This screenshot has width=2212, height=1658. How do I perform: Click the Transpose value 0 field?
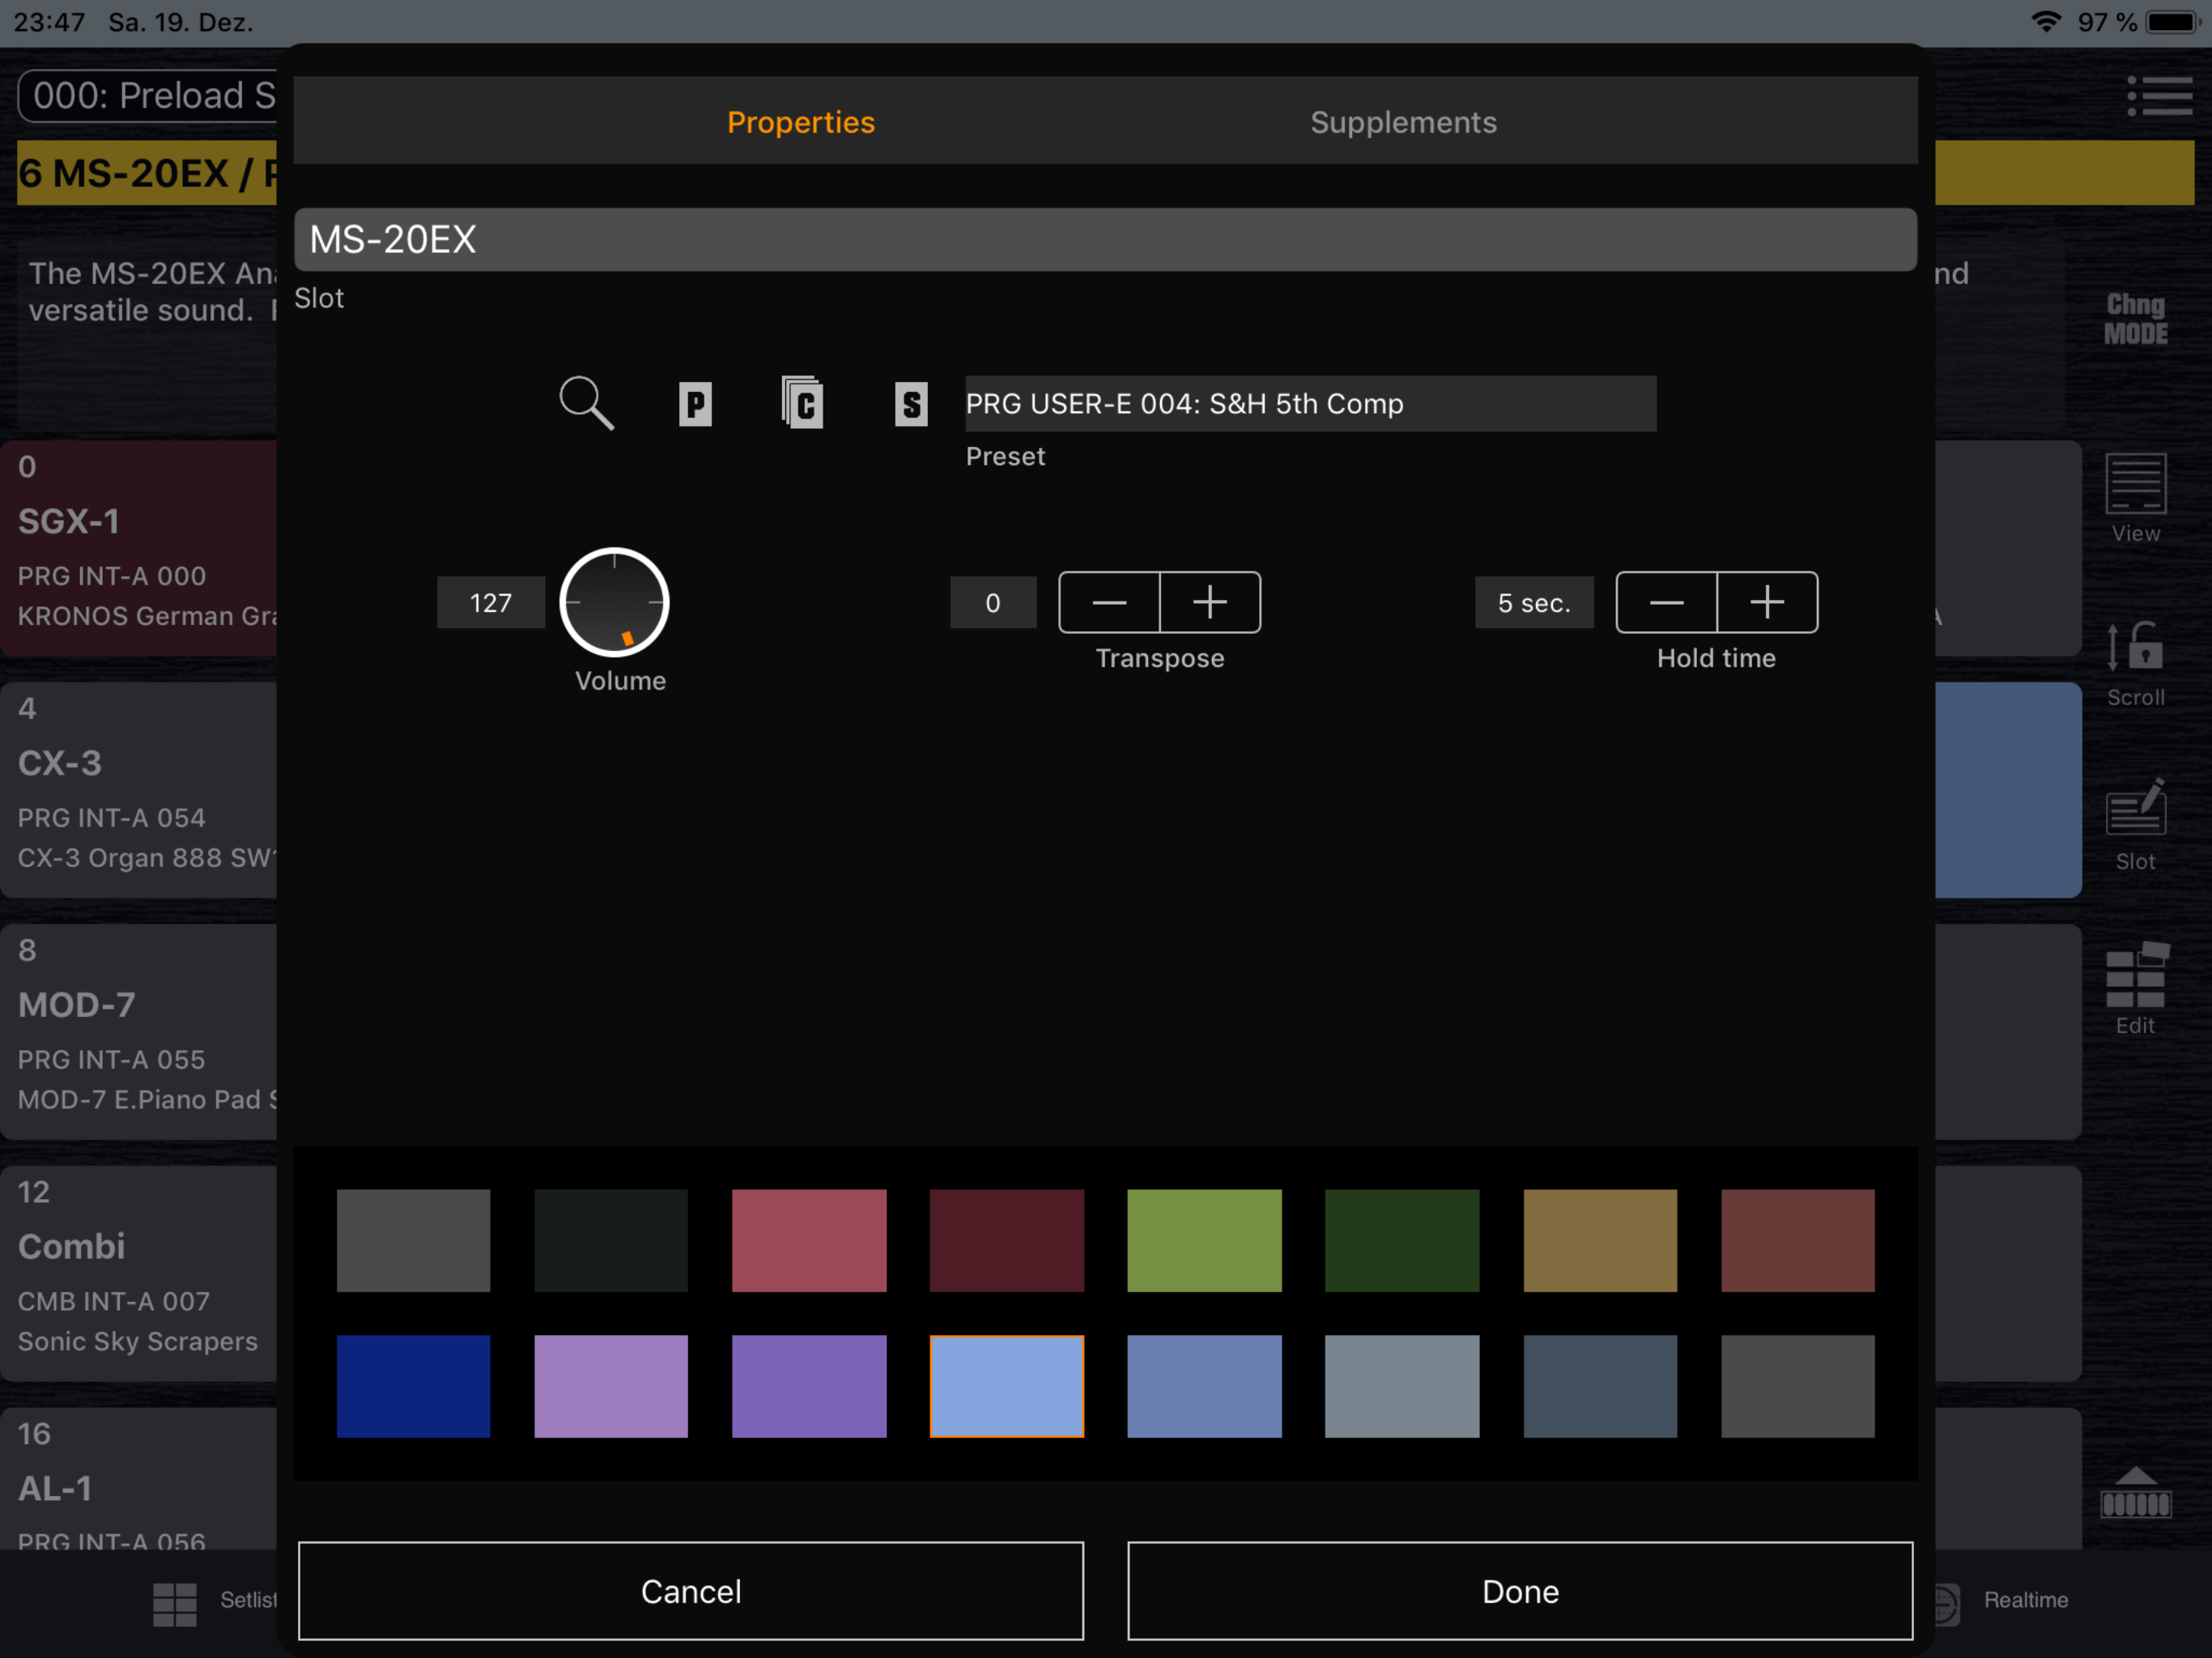point(993,602)
